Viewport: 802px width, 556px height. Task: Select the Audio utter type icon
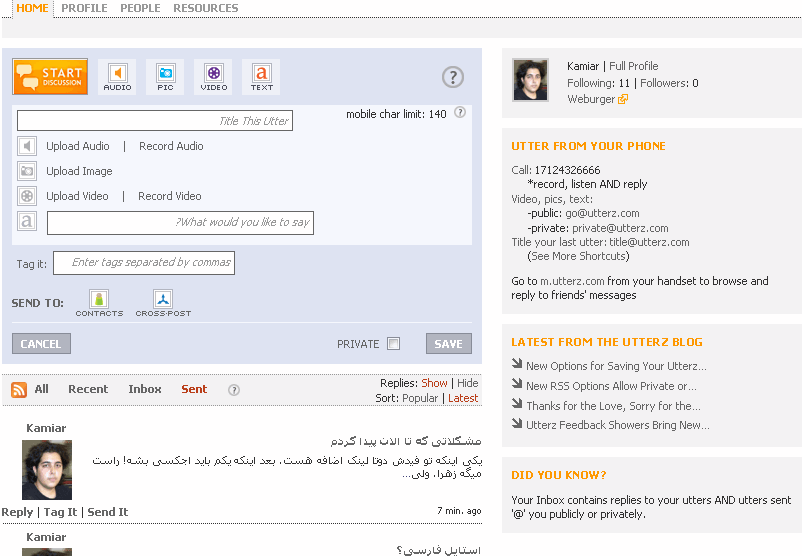117,77
